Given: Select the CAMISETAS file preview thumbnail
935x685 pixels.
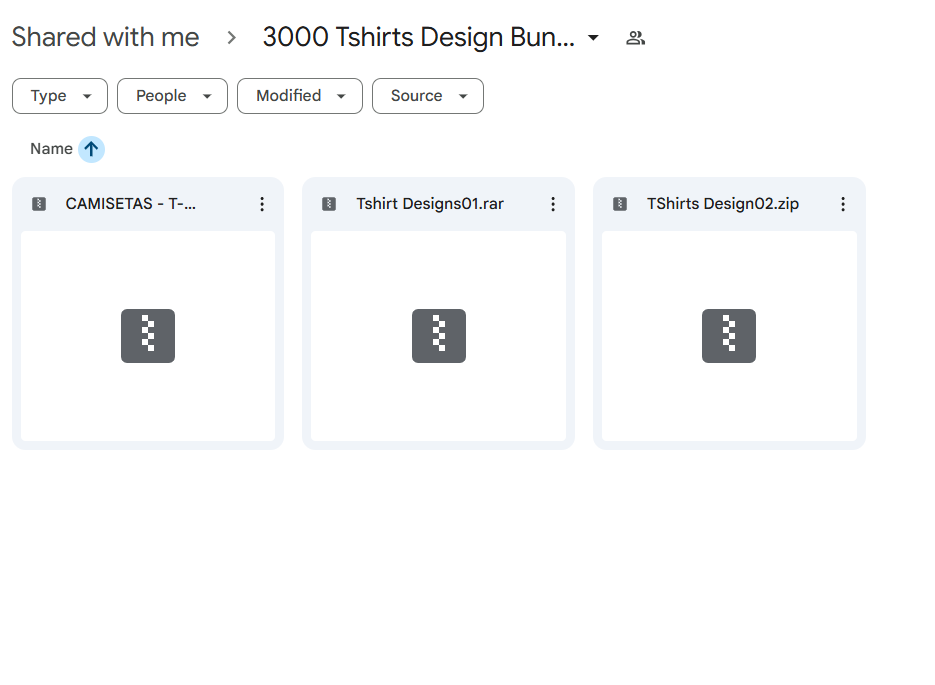Looking at the screenshot, I should click(148, 336).
